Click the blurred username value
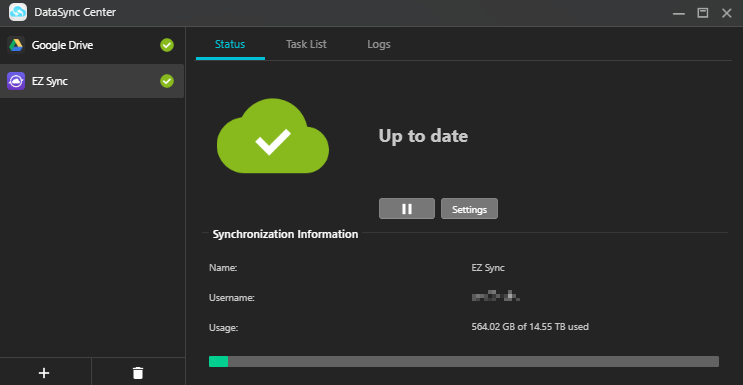 (496, 297)
